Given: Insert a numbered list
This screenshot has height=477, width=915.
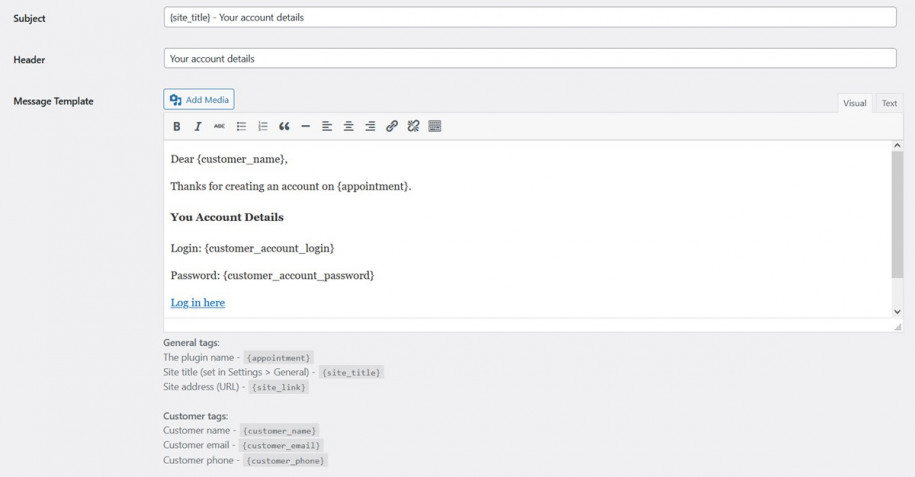Looking at the screenshot, I should (x=263, y=126).
